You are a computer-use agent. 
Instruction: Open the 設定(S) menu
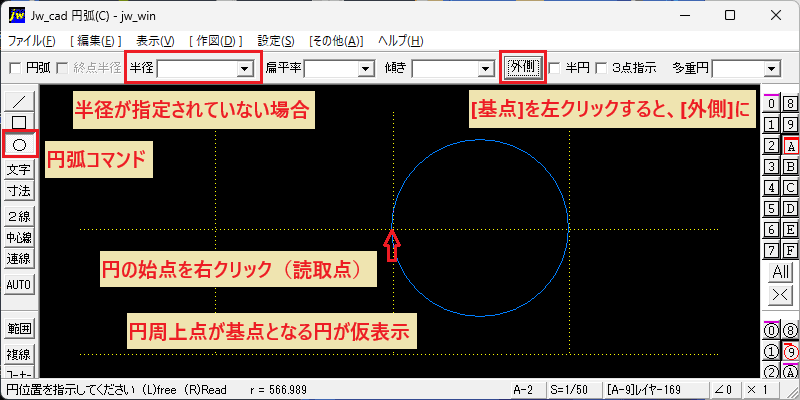point(276,41)
